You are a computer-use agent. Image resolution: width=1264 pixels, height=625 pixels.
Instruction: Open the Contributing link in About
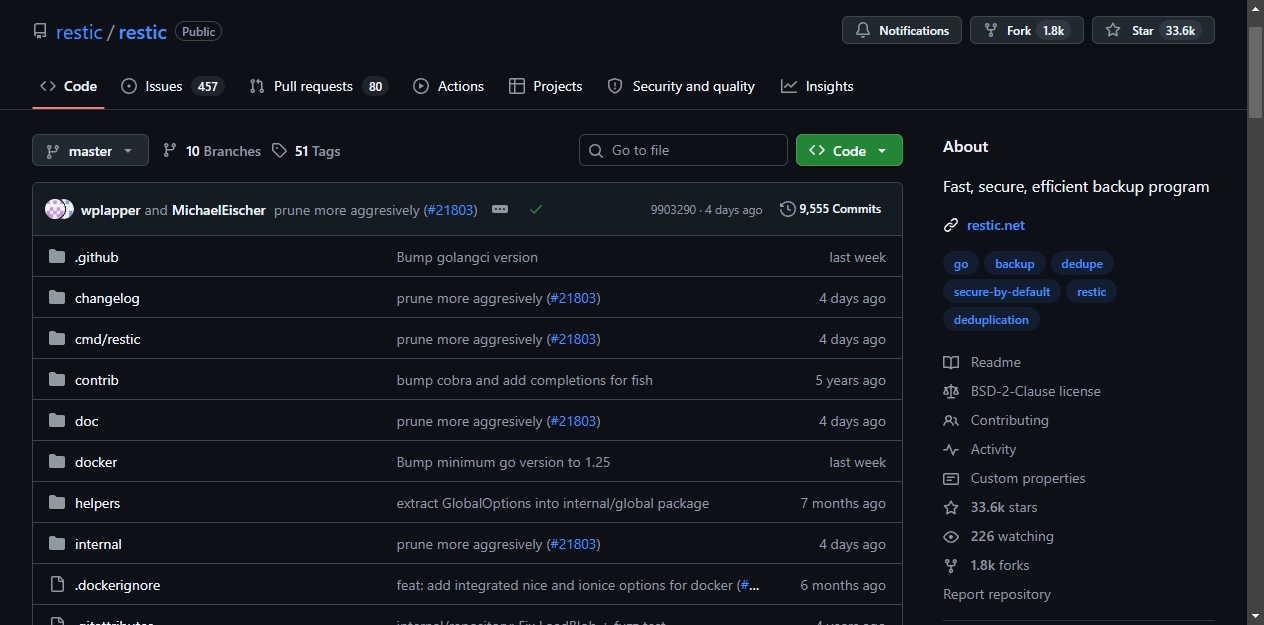tap(1009, 420)
